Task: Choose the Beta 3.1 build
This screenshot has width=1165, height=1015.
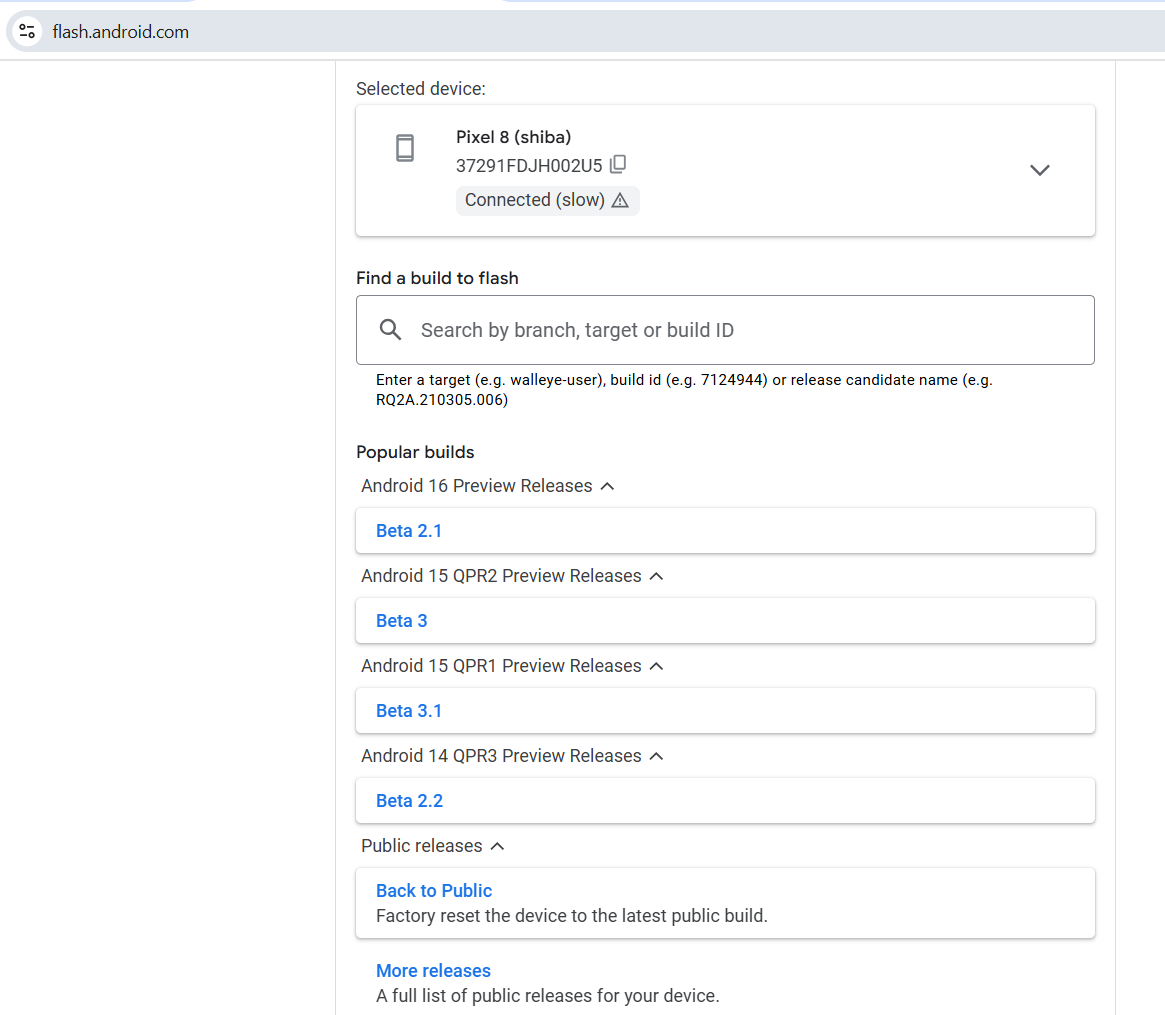Action: click(x=409, y=711)
